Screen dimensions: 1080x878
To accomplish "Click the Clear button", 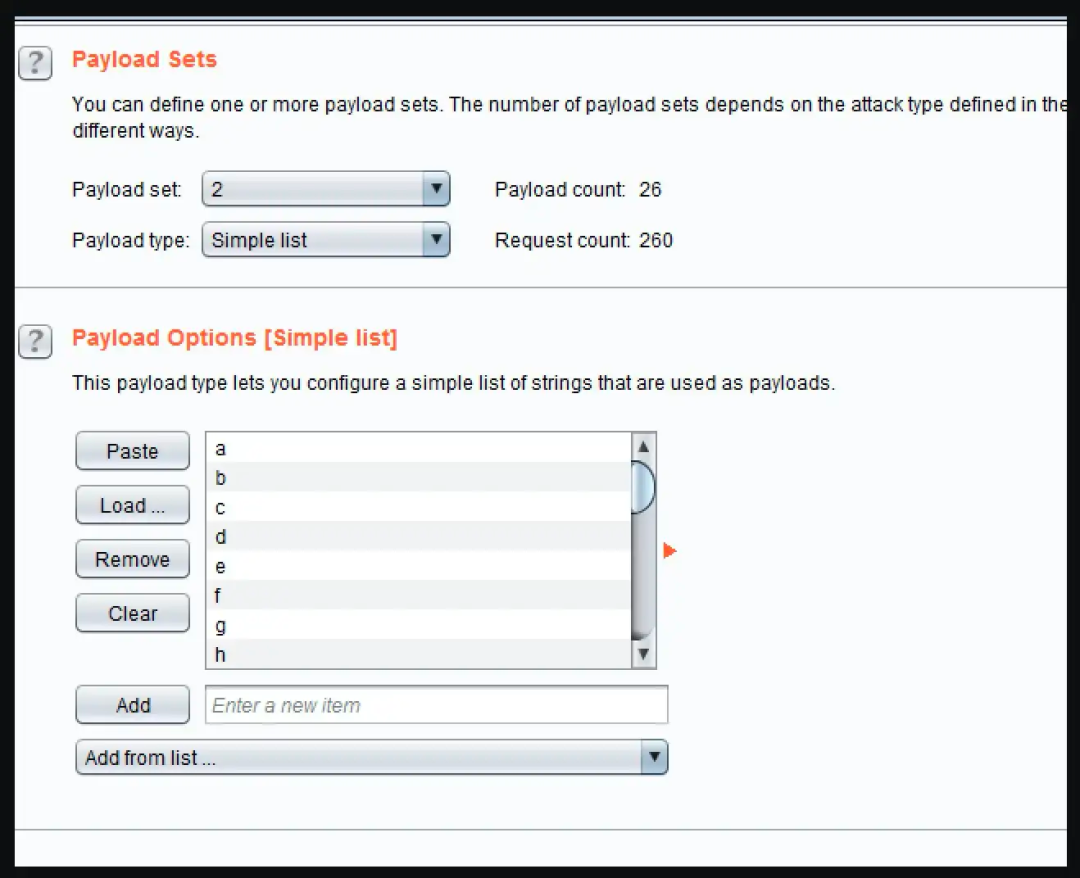I will [x=132, y=613].
